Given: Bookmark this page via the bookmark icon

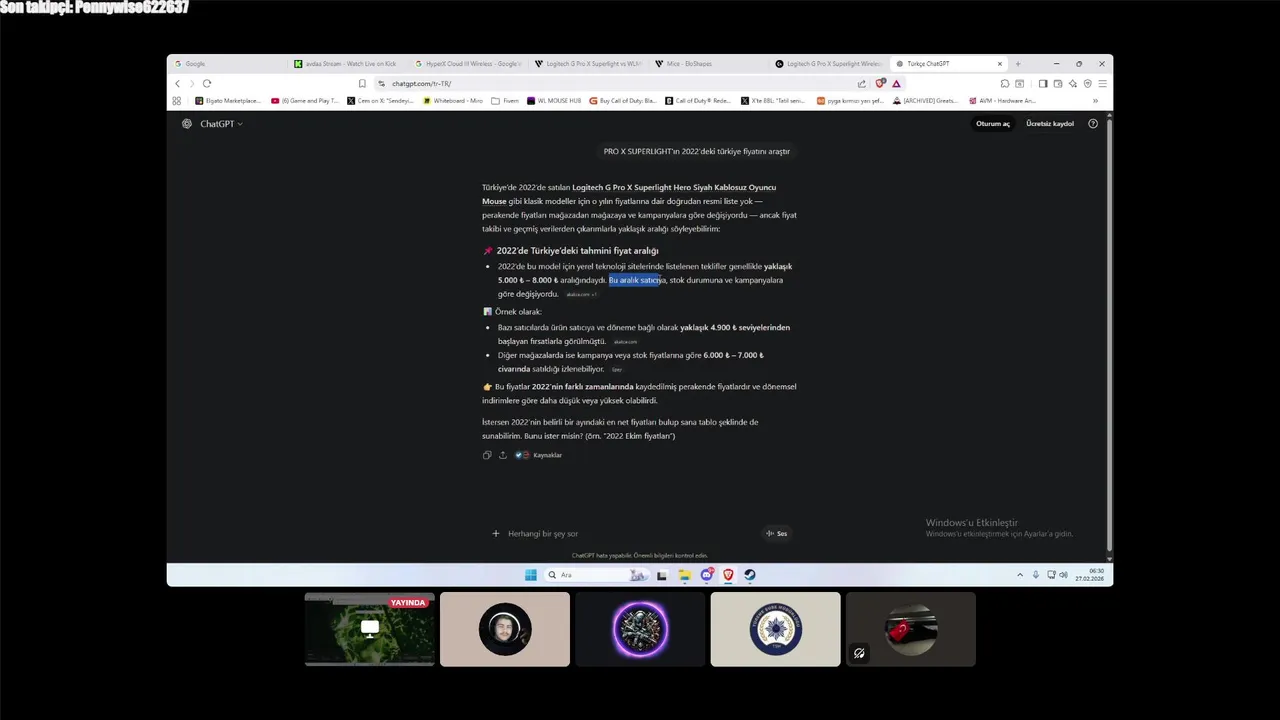Looking at the screenshot, I should point(362,84).
